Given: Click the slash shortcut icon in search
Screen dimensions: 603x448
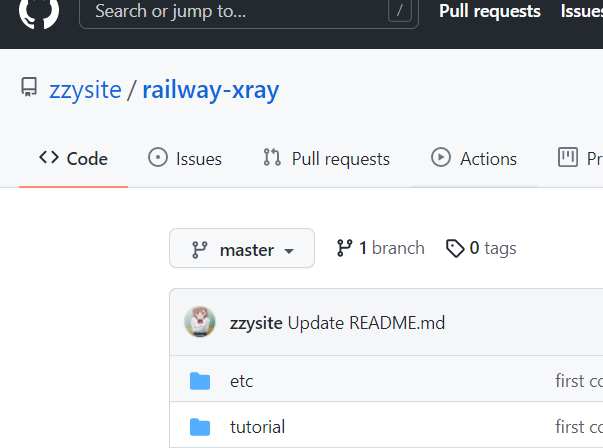Looking at the screenshot, I should point(400,12).
